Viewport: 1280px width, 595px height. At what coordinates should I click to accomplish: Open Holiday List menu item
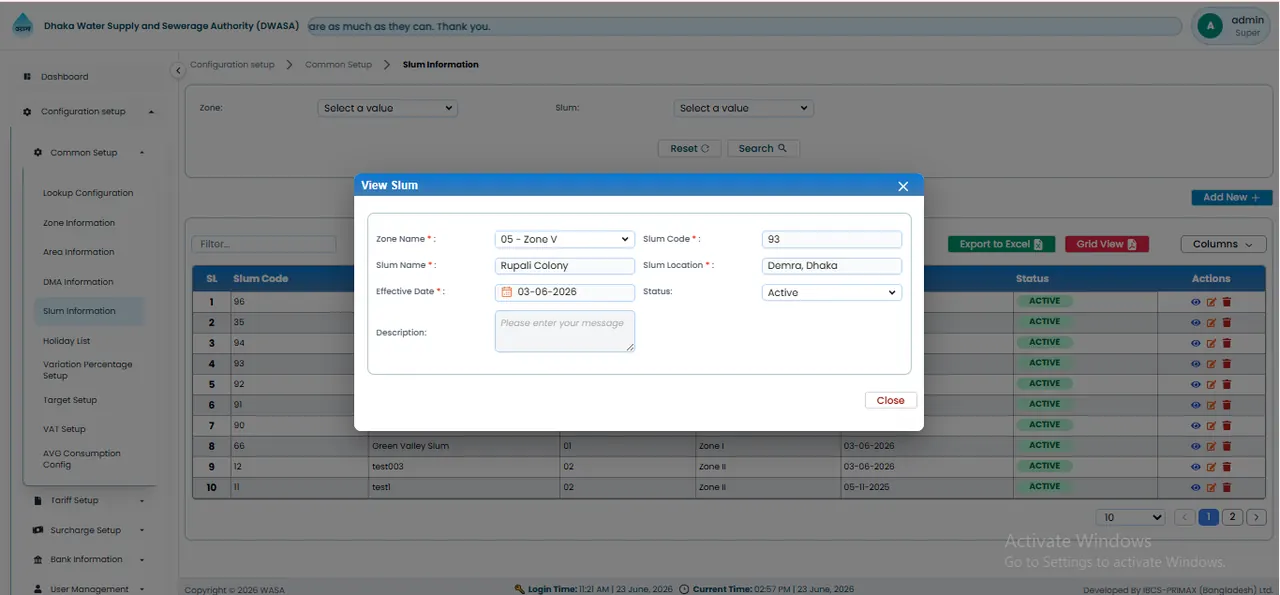66,341
